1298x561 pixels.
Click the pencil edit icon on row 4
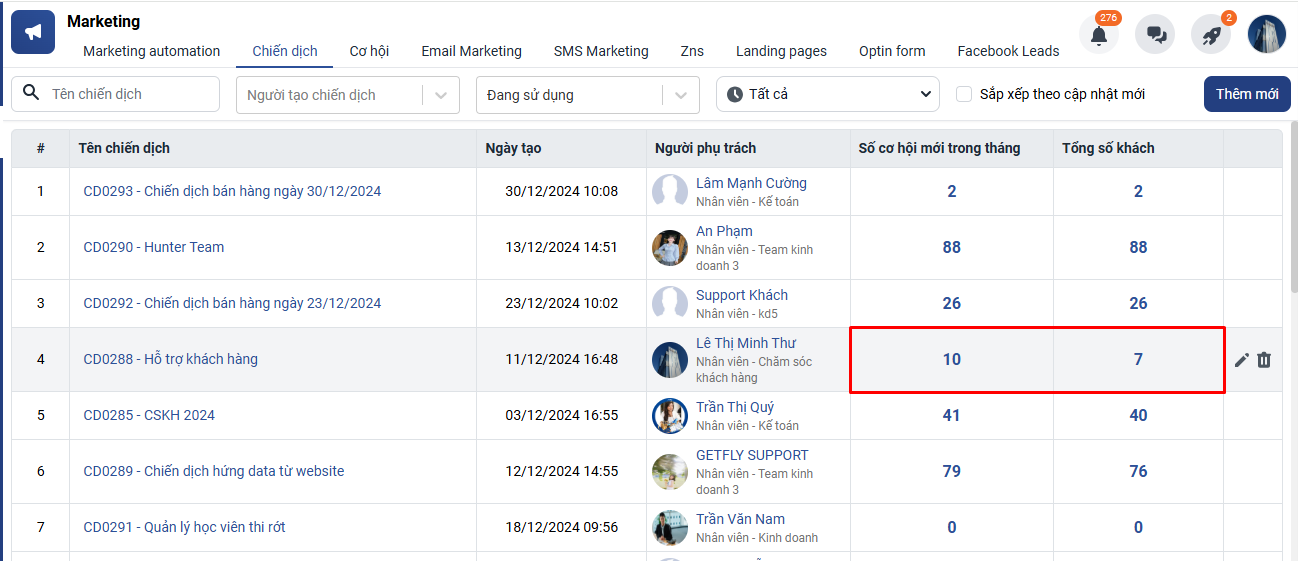[x=1242, y=360]
